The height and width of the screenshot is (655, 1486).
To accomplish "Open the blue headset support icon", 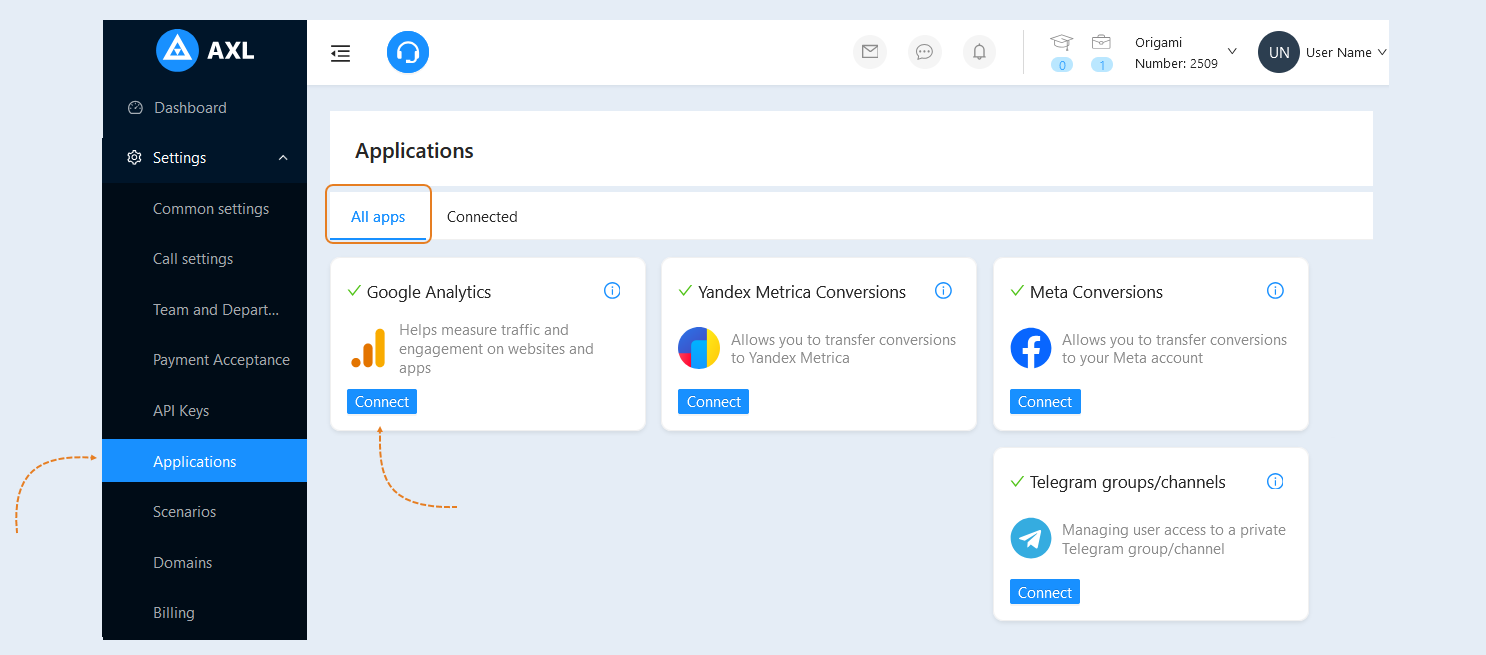I will click(x=408, y=52).
